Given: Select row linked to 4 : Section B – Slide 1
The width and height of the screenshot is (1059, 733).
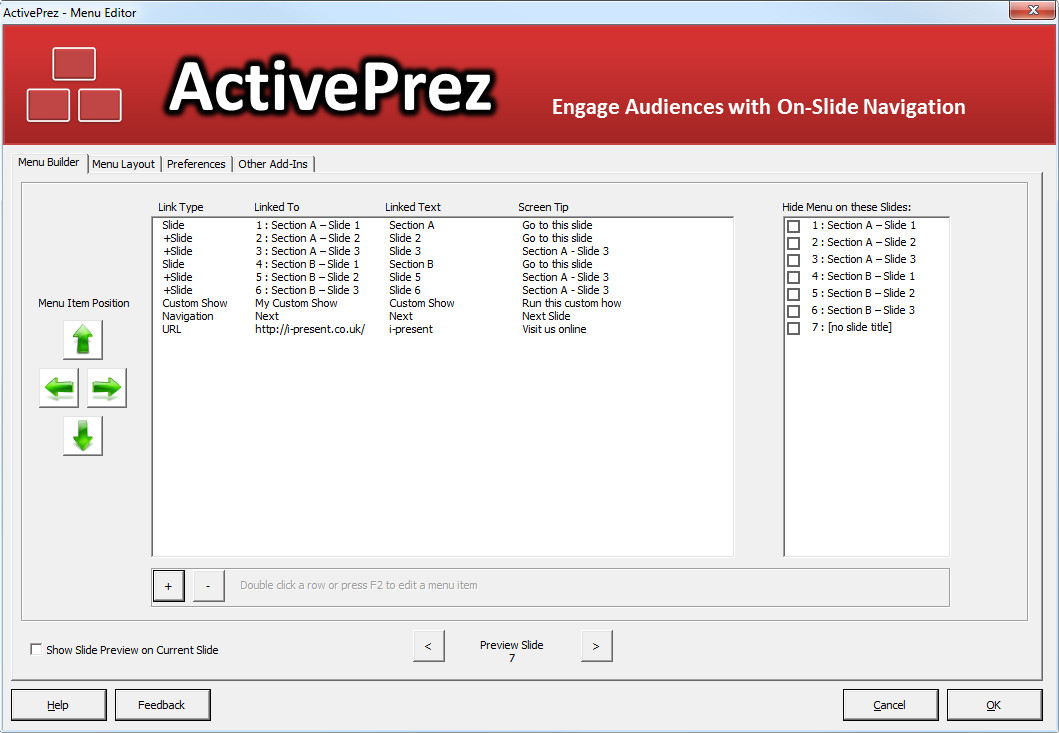Looking at the screenshot, I should [x=442, y=264].
